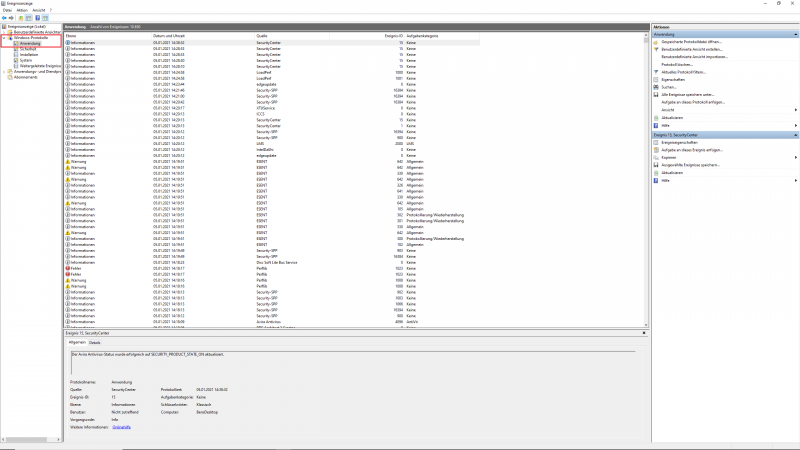Click Aufgabe an dieses Ereignis anfügen
This screenshot has width=800, height=450.
coord(692,150)
